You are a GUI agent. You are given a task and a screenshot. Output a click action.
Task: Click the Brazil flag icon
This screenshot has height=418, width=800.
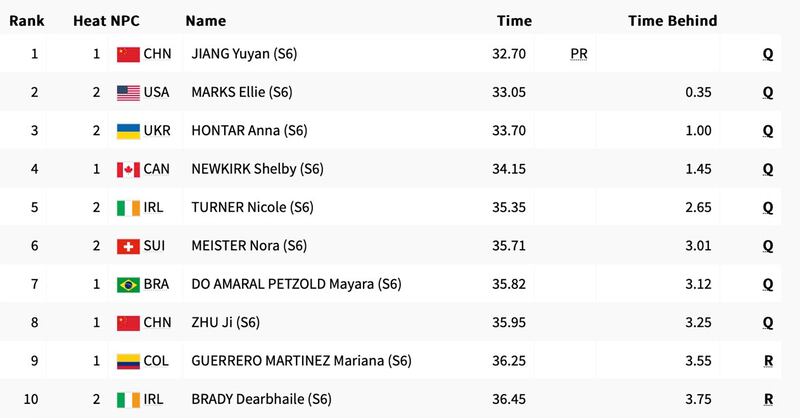(x=127, y=284)
